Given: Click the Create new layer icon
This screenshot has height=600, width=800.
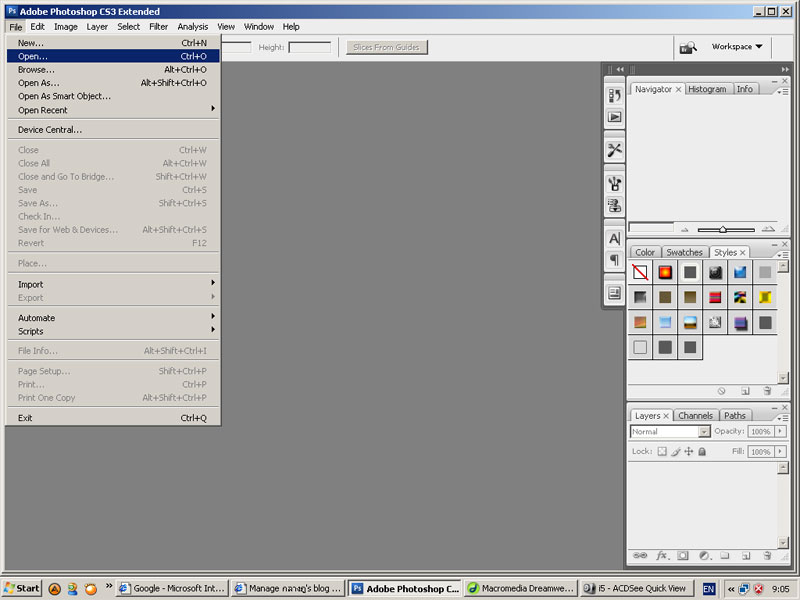Looking at the screenshot, I should (x=745, y=556).
